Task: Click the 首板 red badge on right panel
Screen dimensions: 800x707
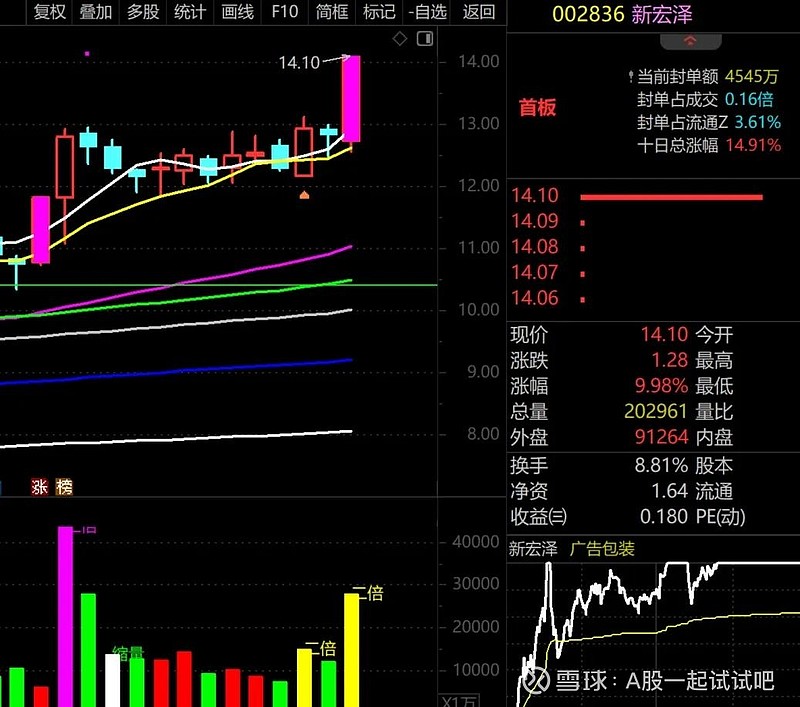Action: pyautogui.click(x=539, y=108)
